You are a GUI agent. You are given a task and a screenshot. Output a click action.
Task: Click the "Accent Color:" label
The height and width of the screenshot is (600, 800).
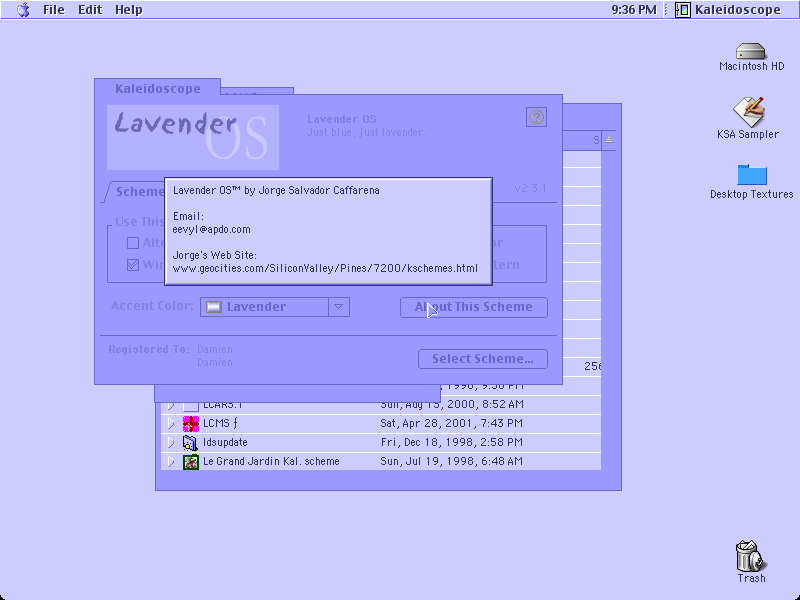152,306
